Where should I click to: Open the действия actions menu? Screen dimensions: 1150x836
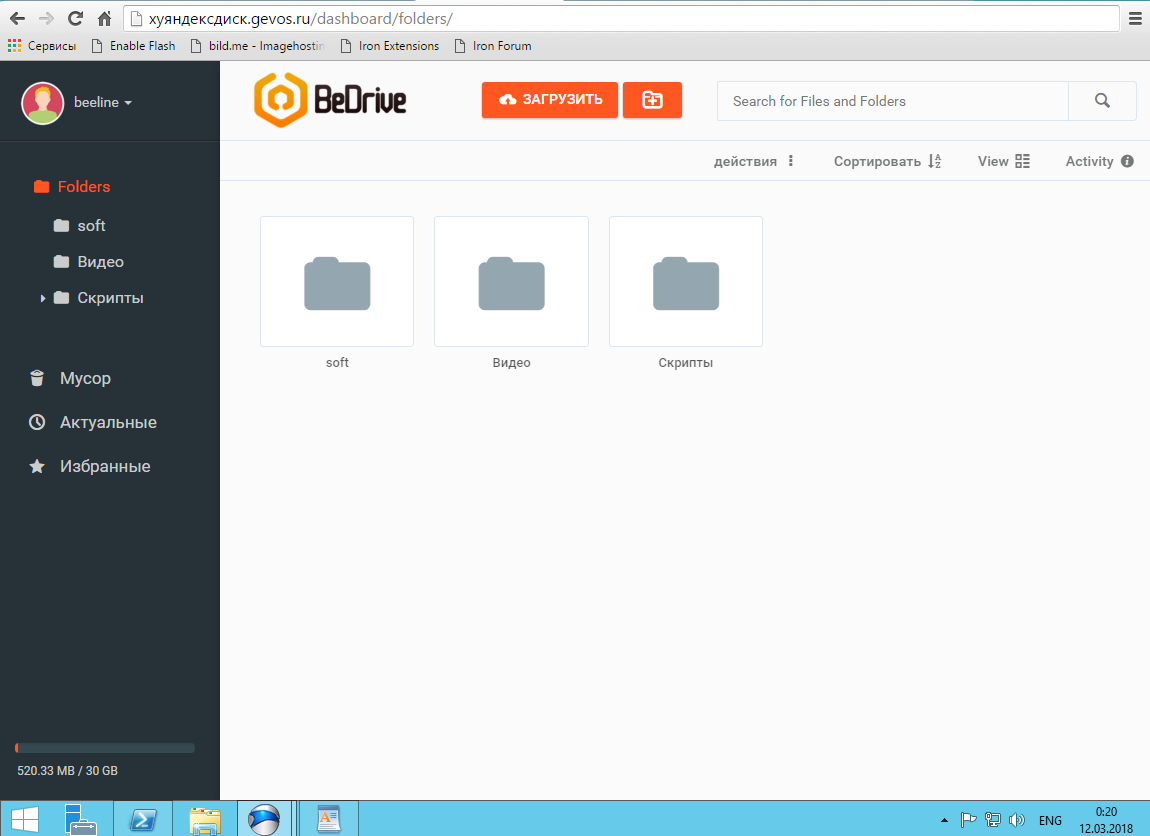[754, 161]
